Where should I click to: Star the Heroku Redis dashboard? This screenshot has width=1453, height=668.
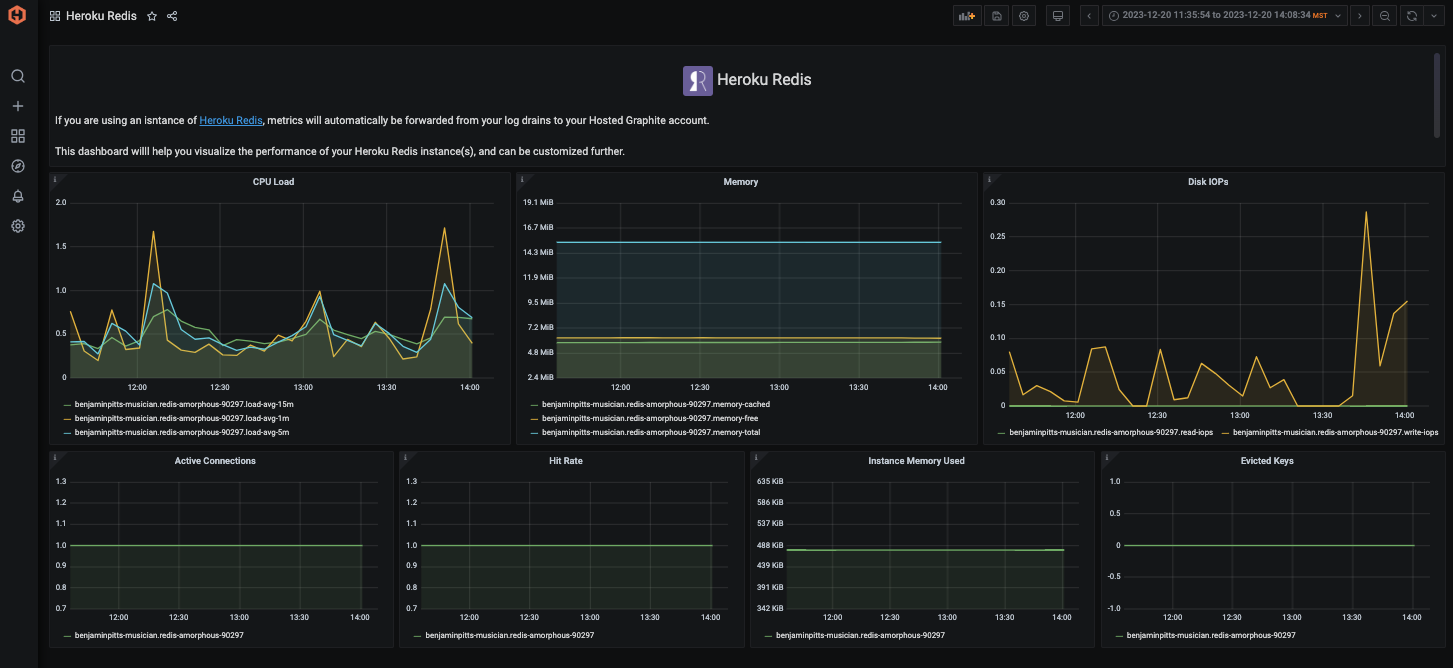[x=150, y=15]
